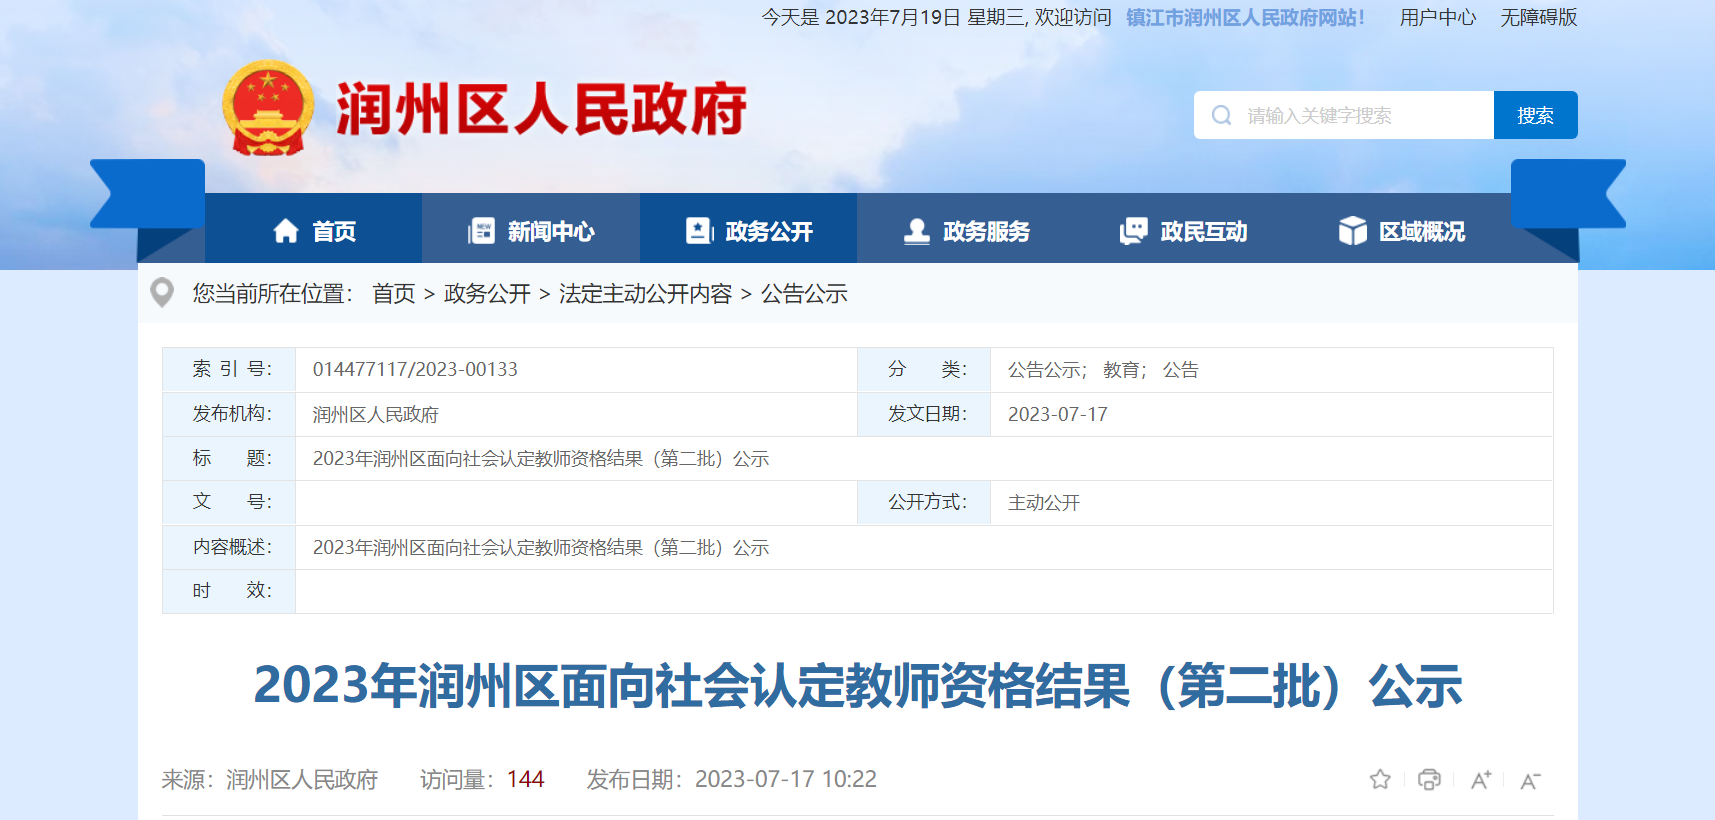Open the 区域概况 navigation tab
1715x820 pixels.
1401,228
